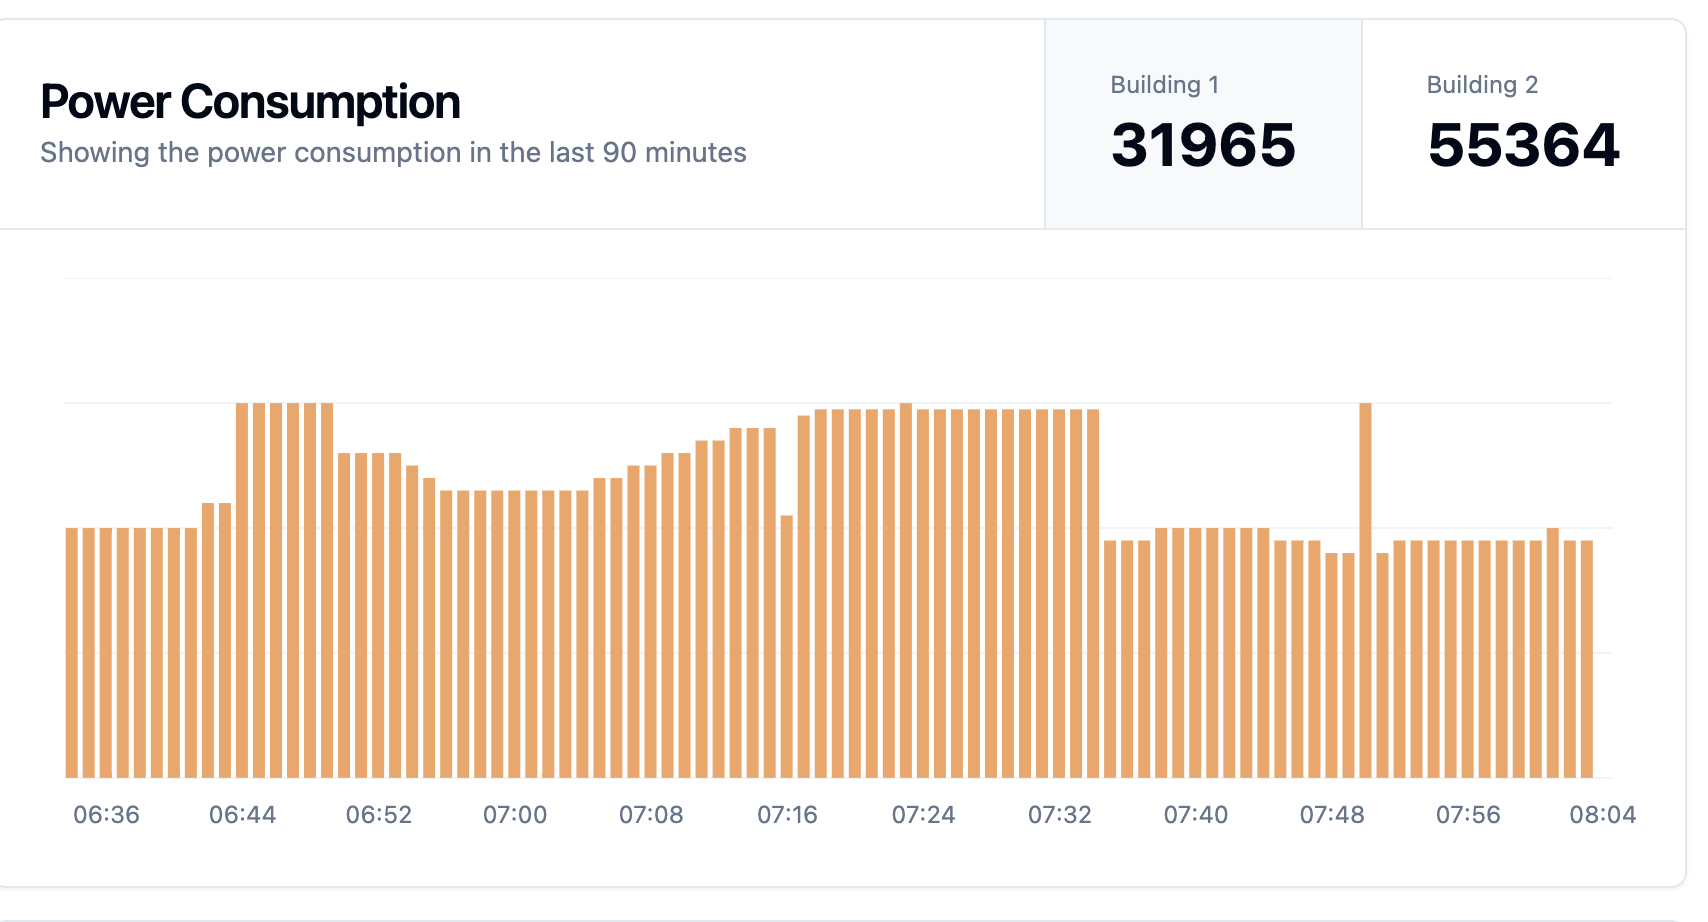Click the 08:04 axis label
Viewport: 1708px width, 922px height.
click(x=1603, y=815)
